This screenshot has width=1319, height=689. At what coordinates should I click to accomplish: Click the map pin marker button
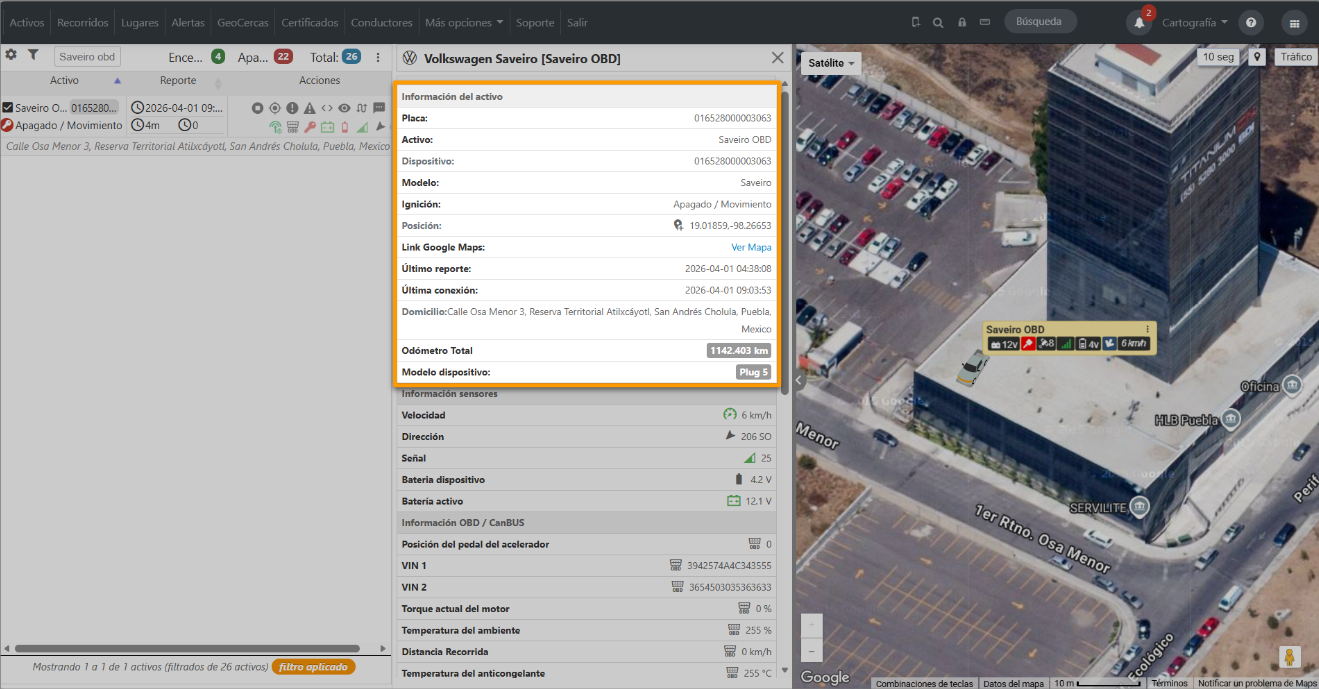click(x=1256, y=57)
